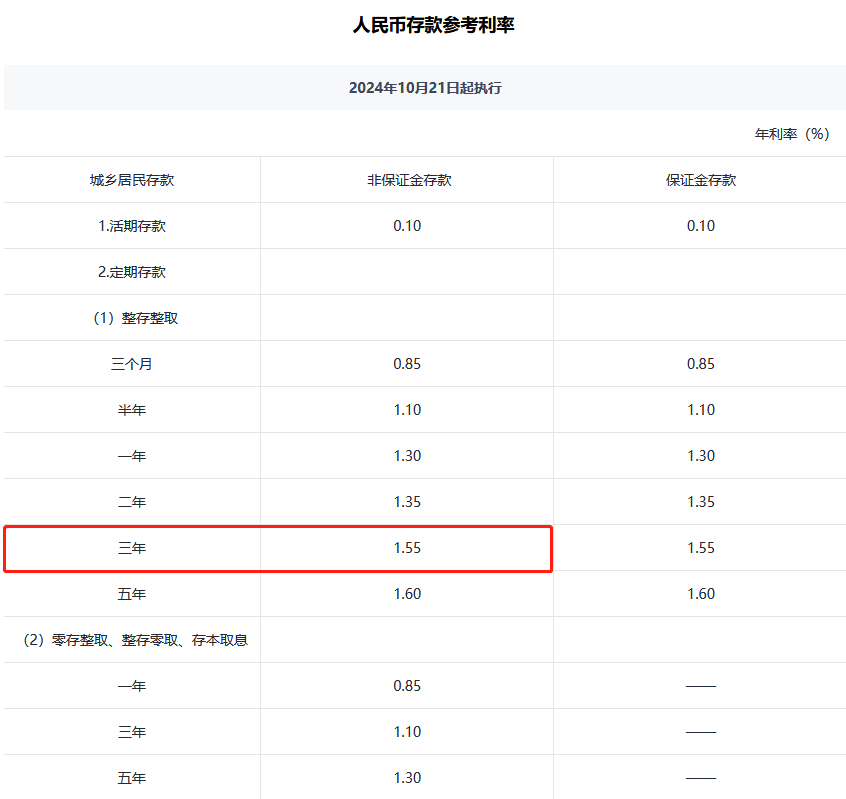
Task: Click the 年利率（%） unit label
Action: point(792,134)
